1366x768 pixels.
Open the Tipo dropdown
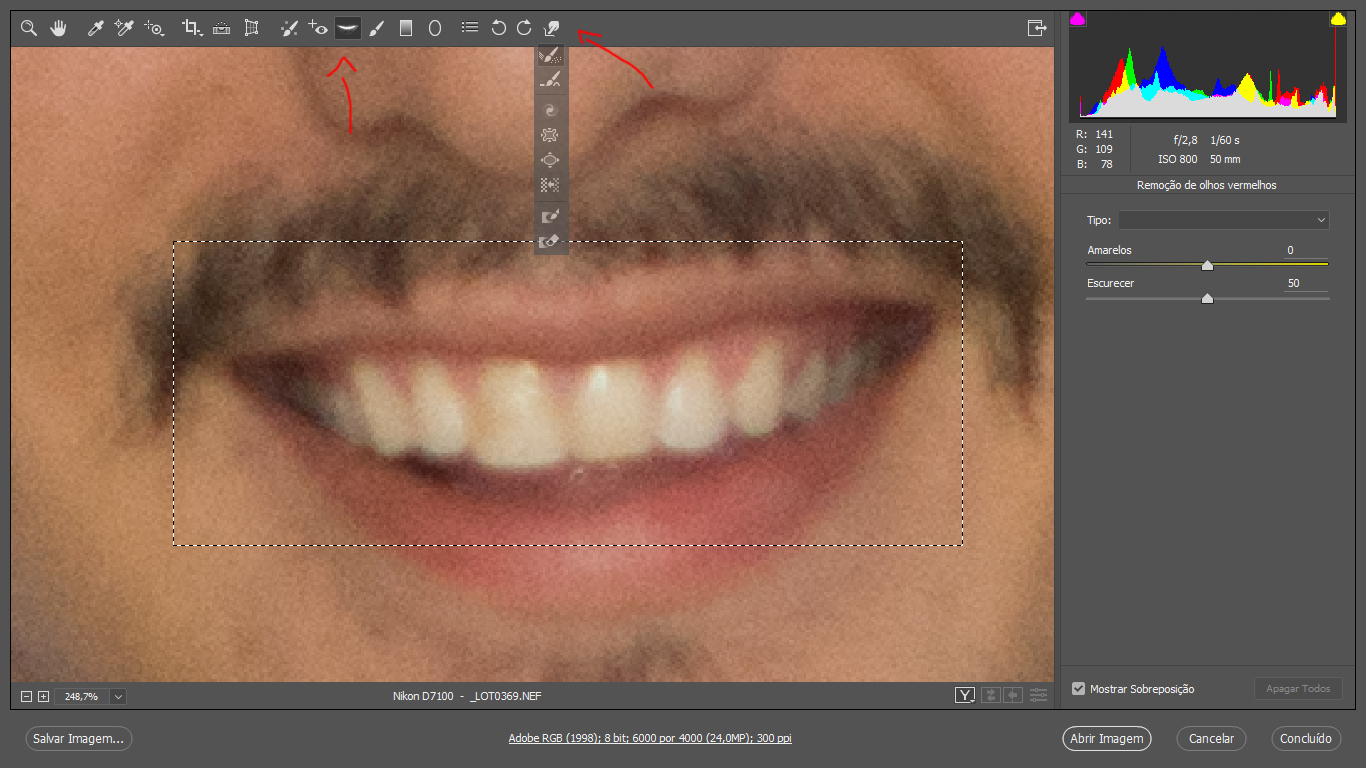point(1223,220)
